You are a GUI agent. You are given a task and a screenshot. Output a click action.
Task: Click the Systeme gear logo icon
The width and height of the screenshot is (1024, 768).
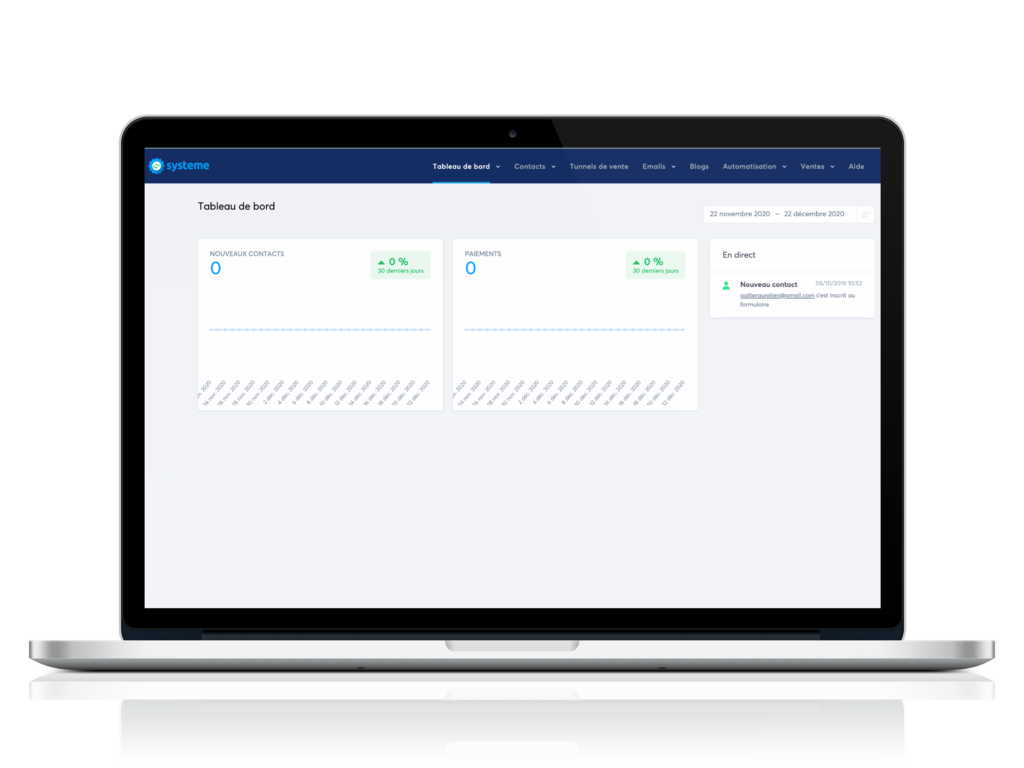coord(156,166)
